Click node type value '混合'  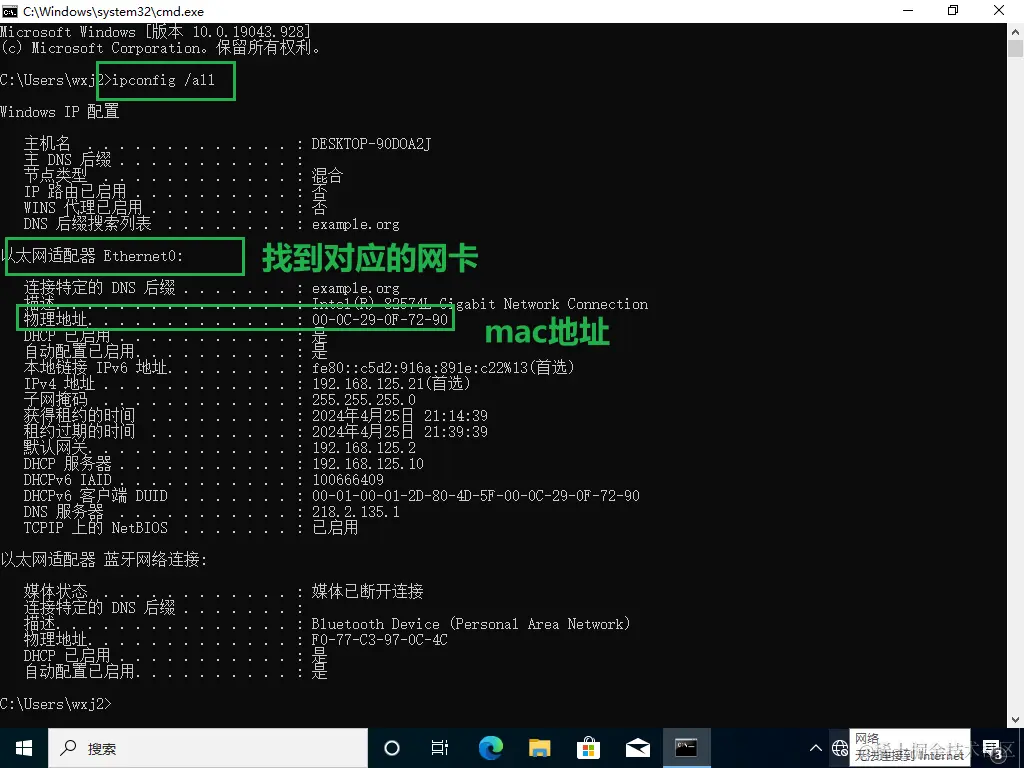327,176
